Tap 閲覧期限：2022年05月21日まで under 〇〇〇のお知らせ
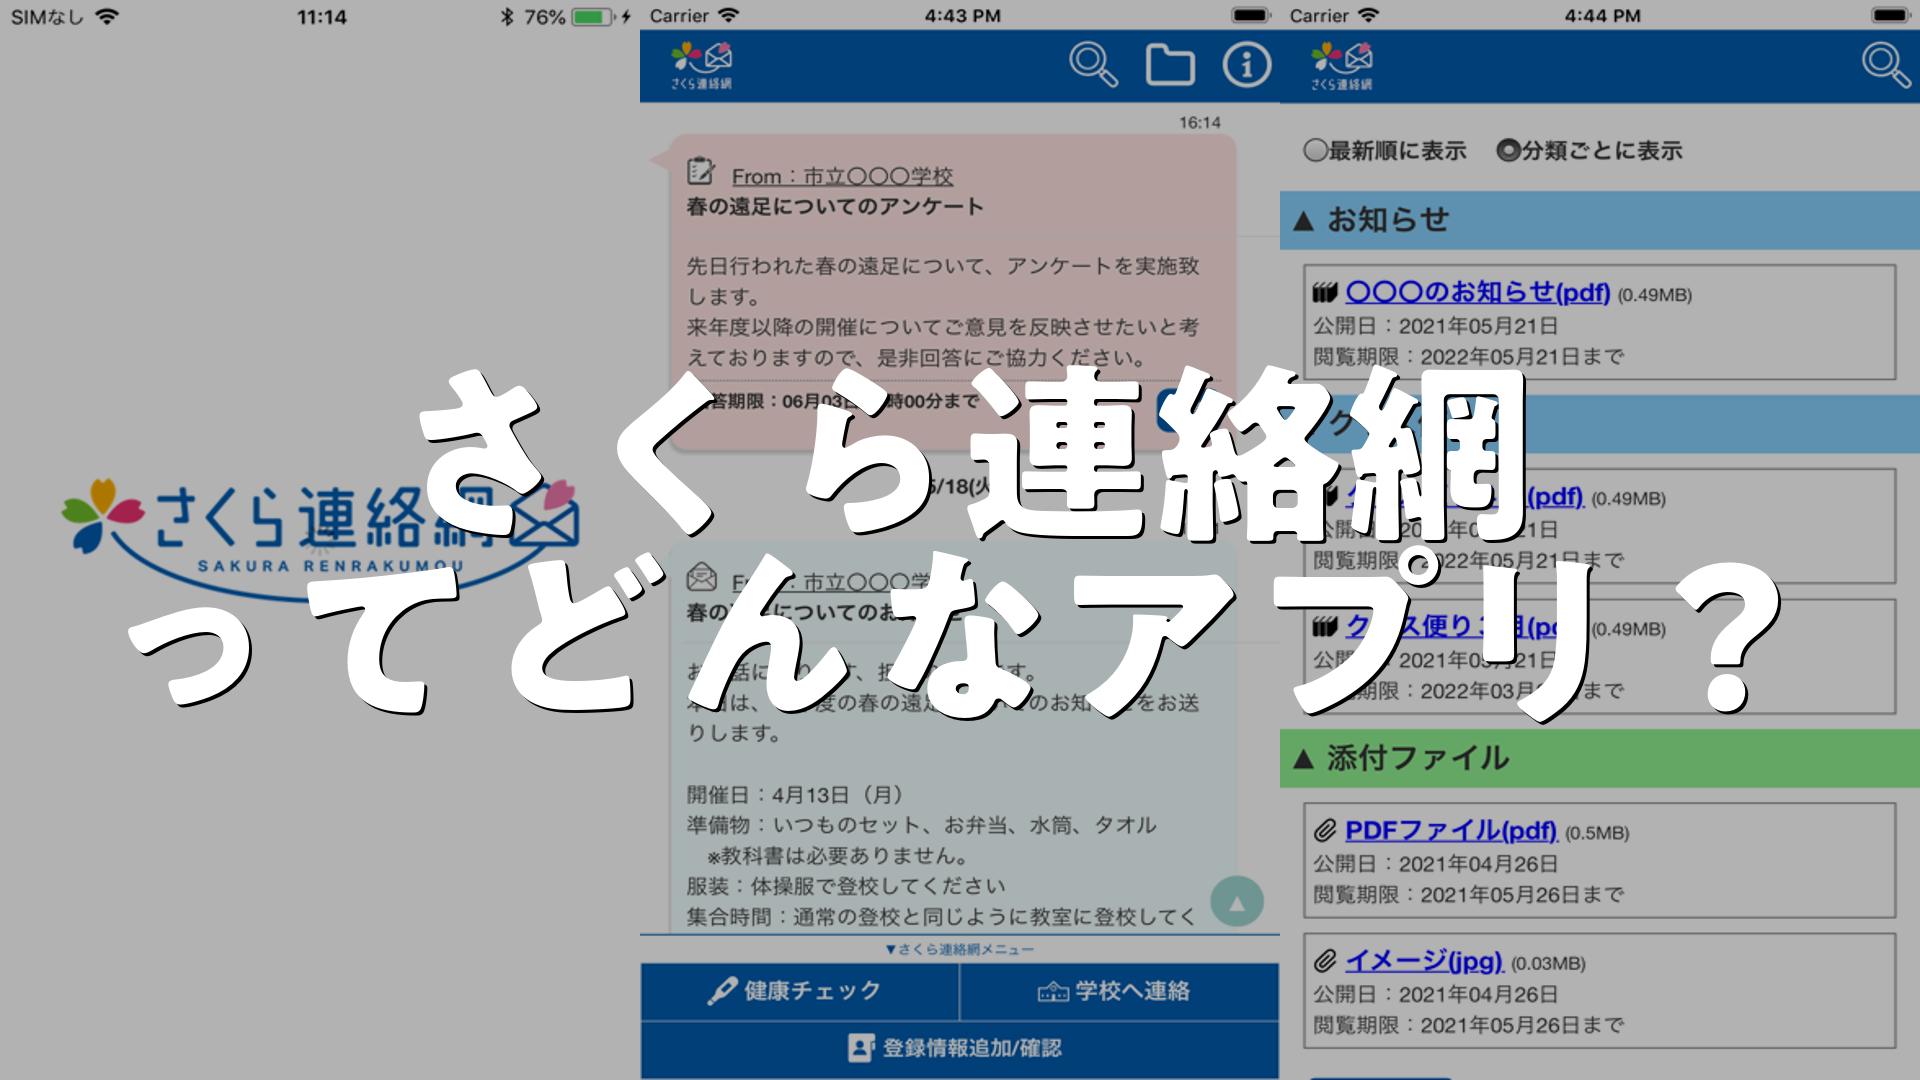1920x1080 pixels. point(1468,356)
